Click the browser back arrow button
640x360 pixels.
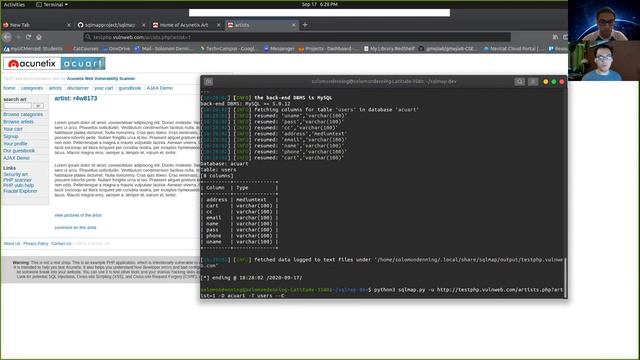pyautogui.click(x=7, y=37)
